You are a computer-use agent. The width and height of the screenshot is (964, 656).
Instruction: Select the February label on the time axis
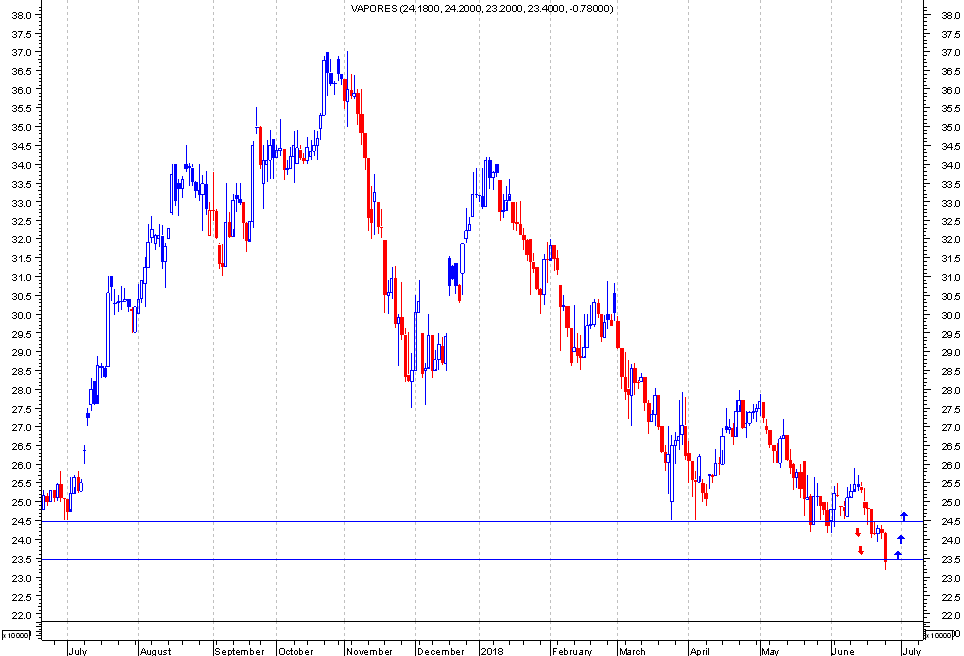572,651
